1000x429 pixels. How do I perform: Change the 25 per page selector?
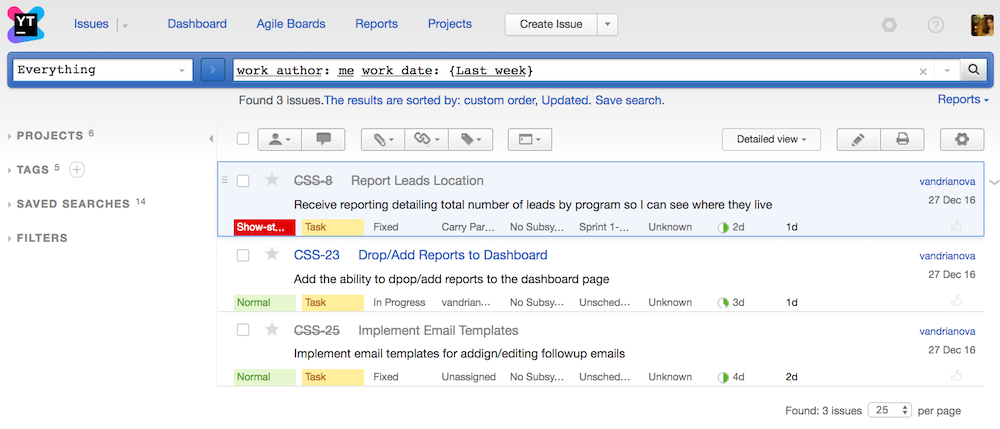(890, 411)
